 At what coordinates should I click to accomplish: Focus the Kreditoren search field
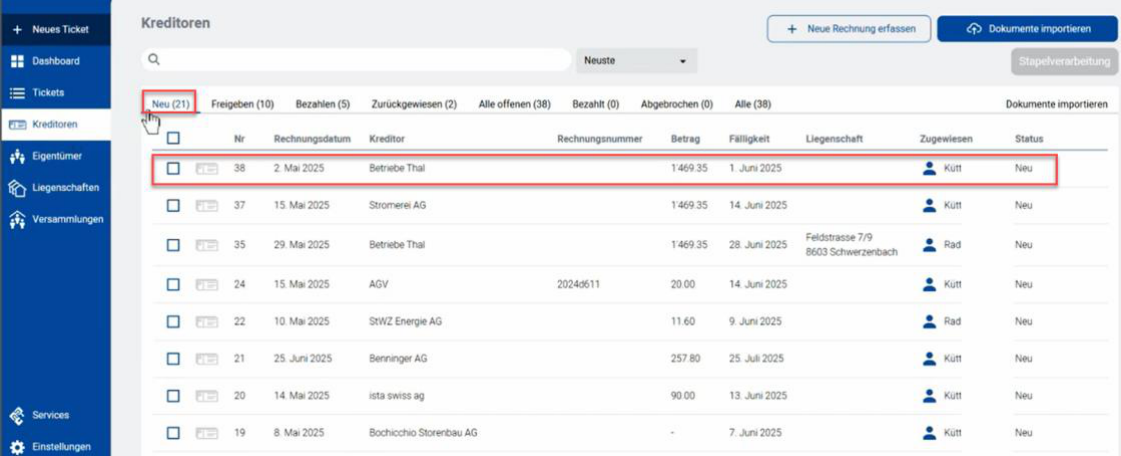[x=356, y=60]
